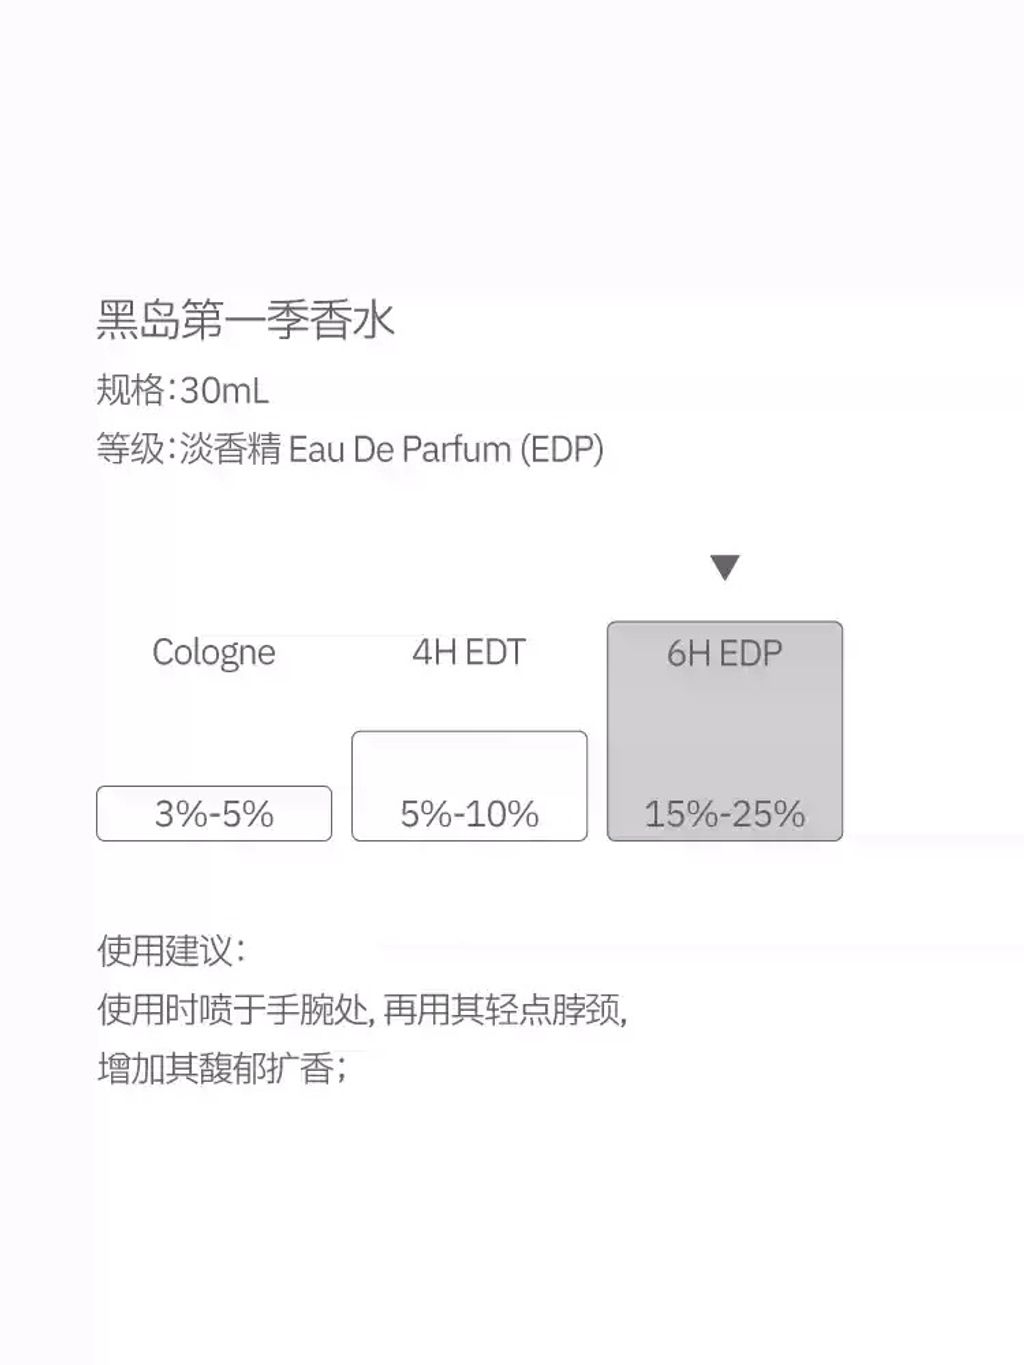Viewport: 1024px width, 1365px height.
Task: Click the word 脖颈 in usage tips
Action: click(x=588, y=1010)
